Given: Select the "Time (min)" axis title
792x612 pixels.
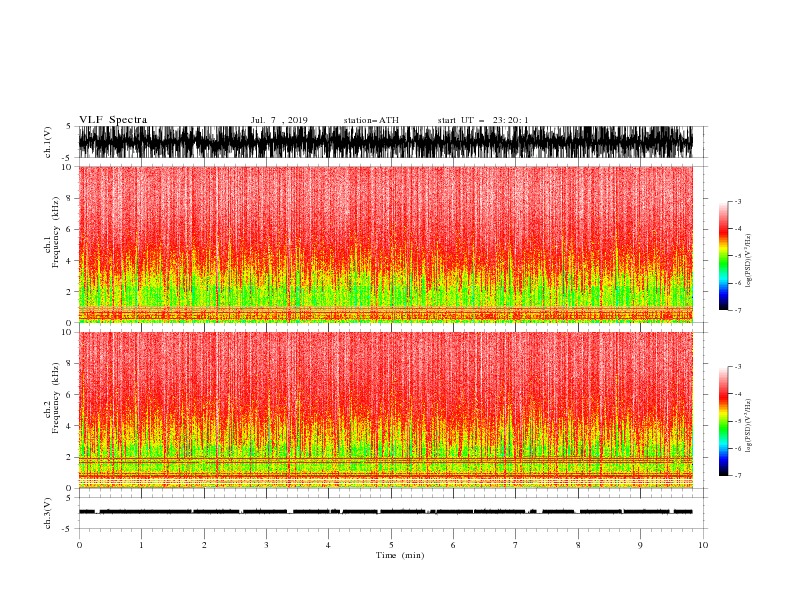Looking at the screenshot, I should pos(400,555).
